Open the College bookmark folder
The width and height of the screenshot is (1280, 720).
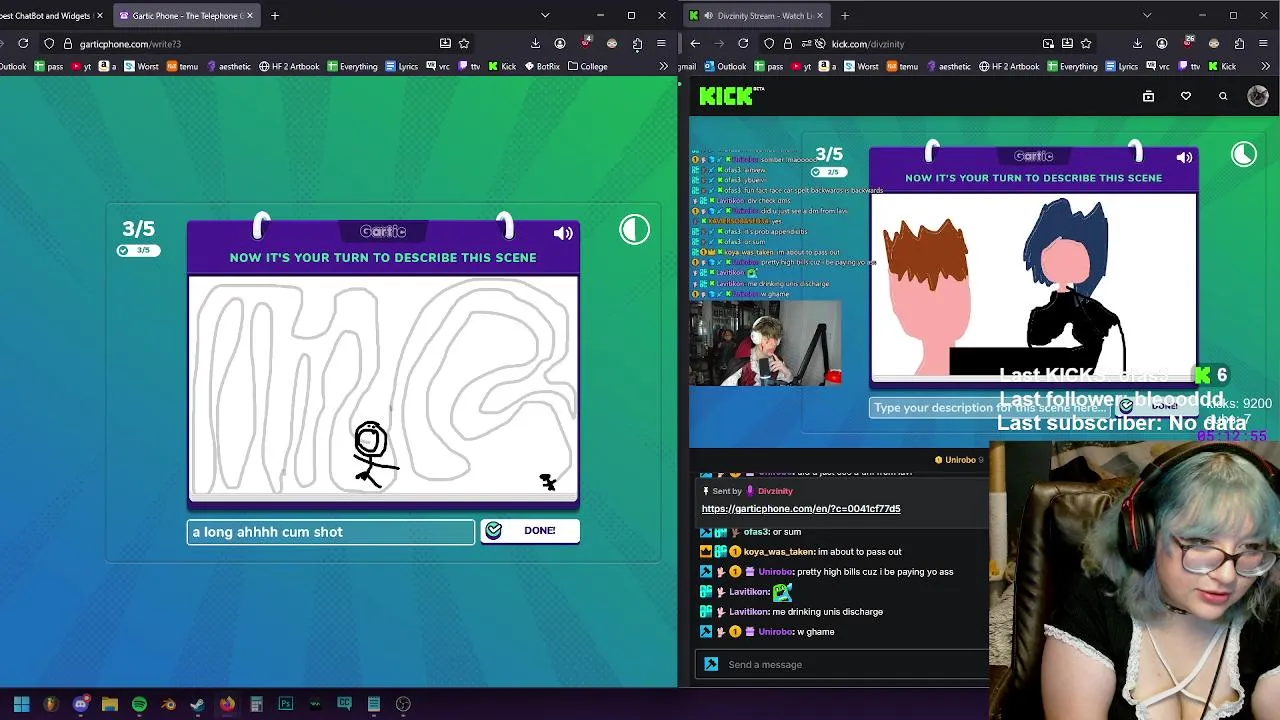pyautogui.click(x=587, y=67)
